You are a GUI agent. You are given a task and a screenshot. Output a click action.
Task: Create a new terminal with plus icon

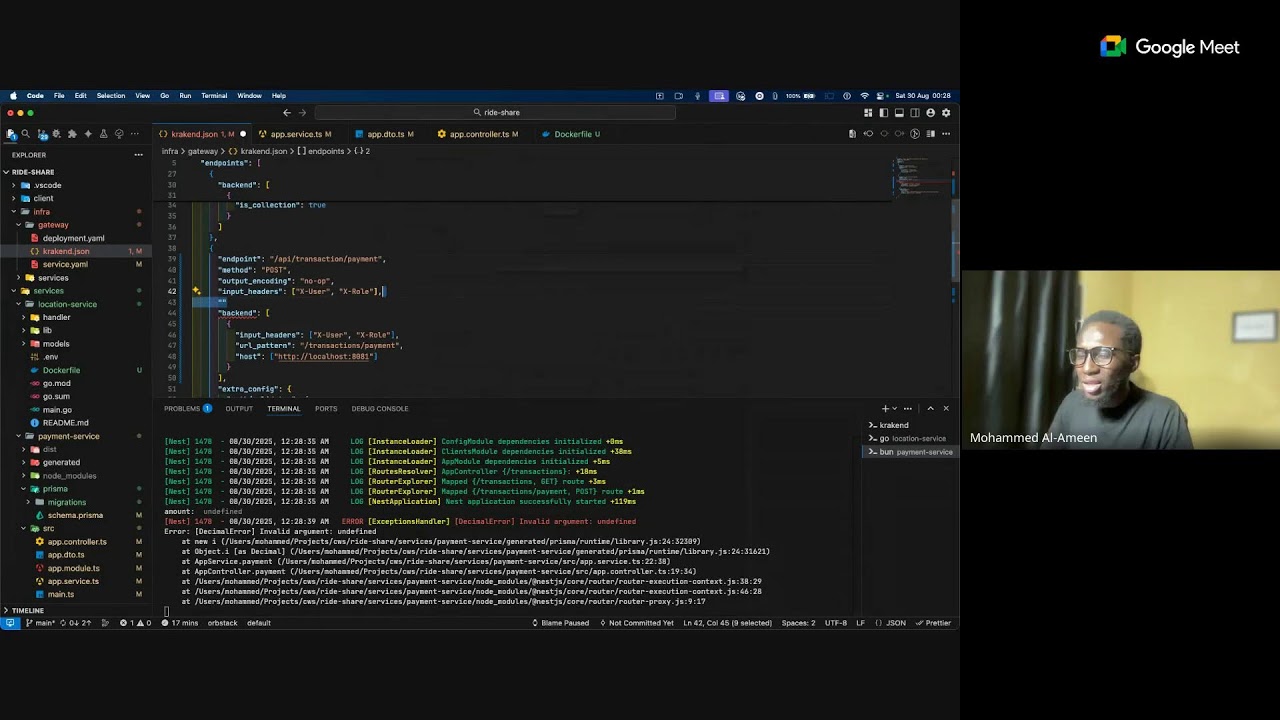point(885,408)
